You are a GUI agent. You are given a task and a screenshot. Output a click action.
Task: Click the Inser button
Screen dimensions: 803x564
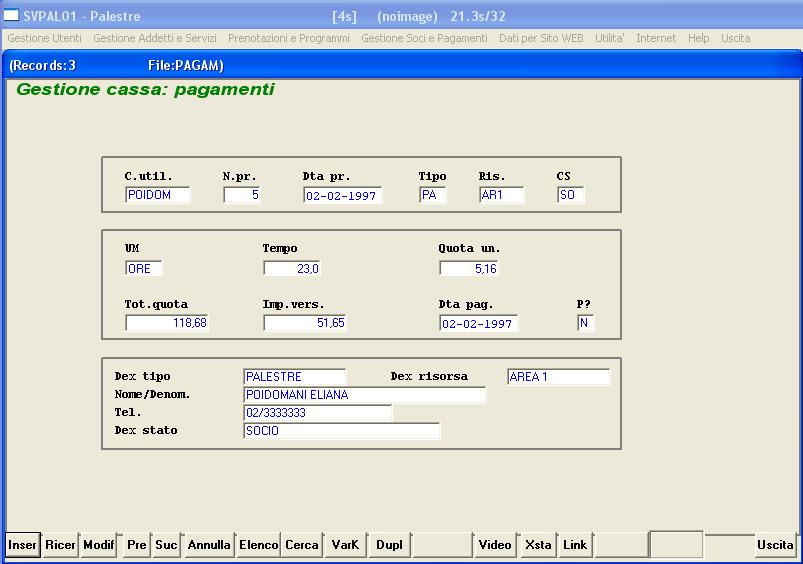click(23, 545)
